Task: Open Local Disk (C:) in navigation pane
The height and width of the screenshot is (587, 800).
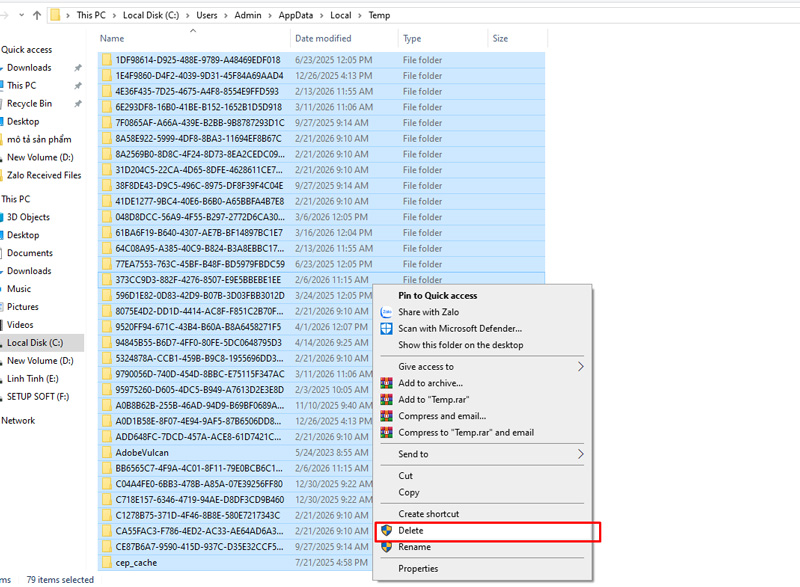Action: coord(33,343)
